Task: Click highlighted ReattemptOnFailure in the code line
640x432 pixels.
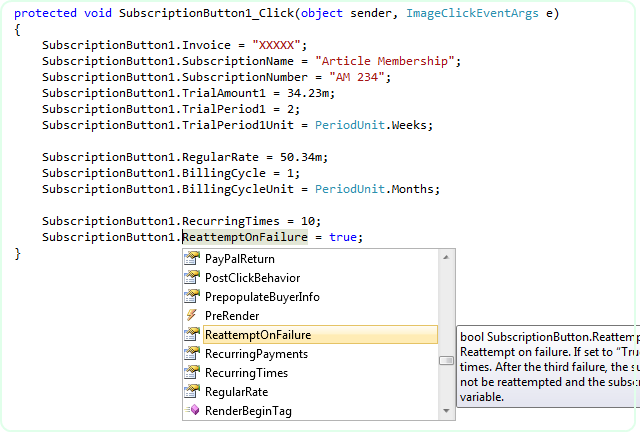Action: tap(244, 237)
